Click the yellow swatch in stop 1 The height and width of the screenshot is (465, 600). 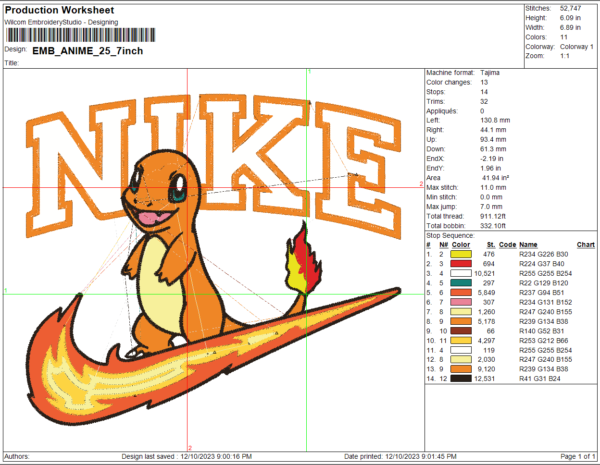(x=461, y=254)
